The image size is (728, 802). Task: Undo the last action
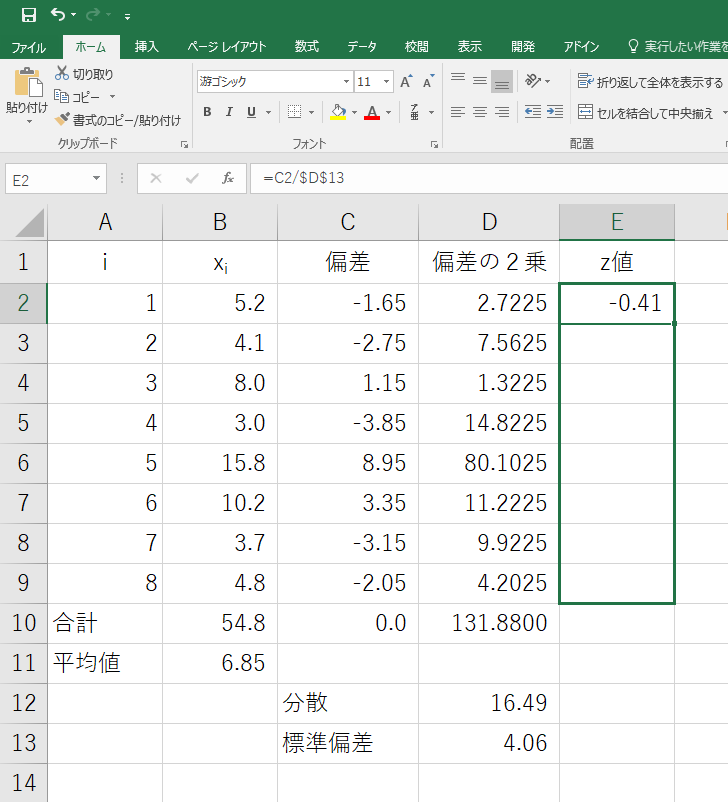58,15
